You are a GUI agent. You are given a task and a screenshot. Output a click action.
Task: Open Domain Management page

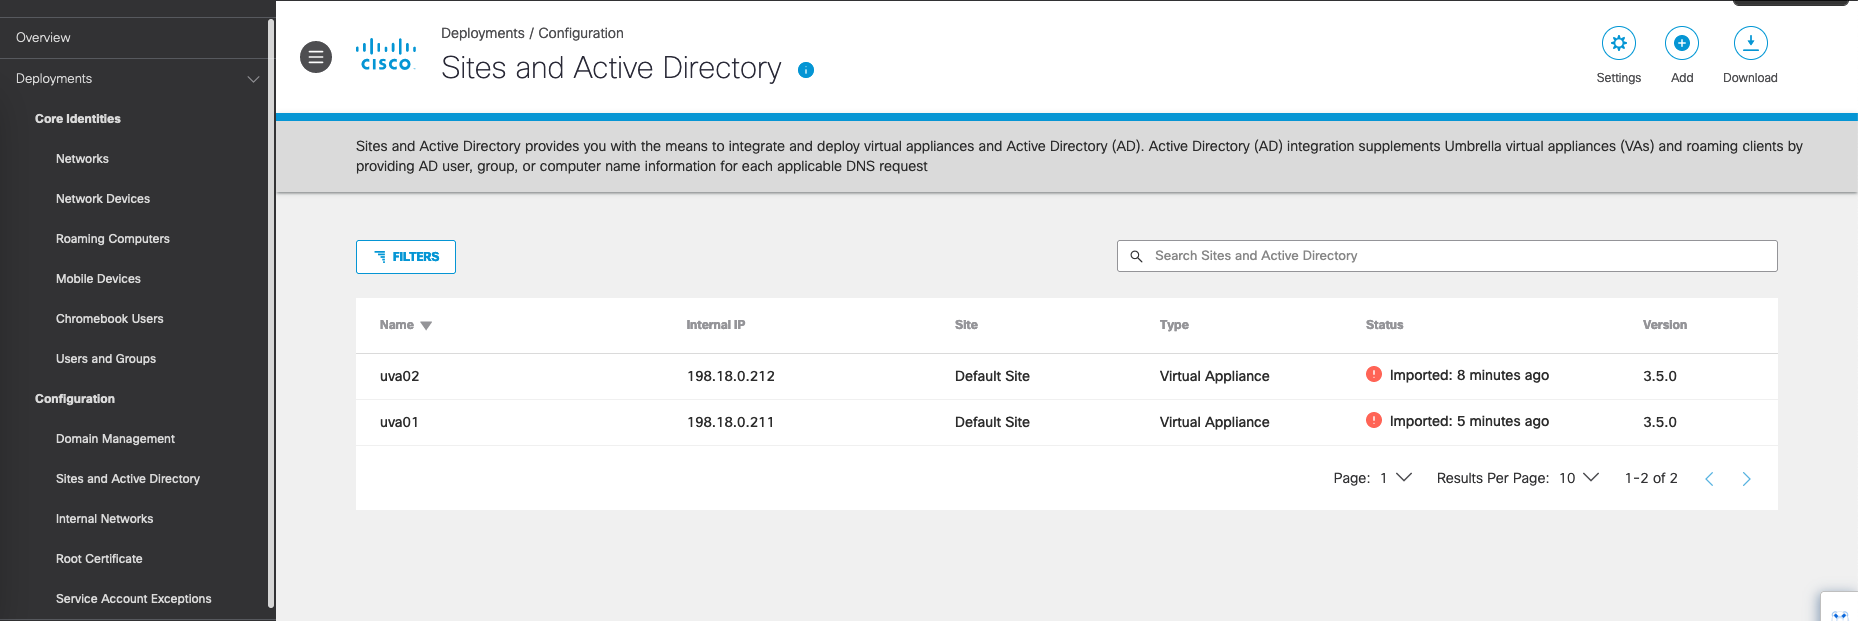(x=115, y=439)
